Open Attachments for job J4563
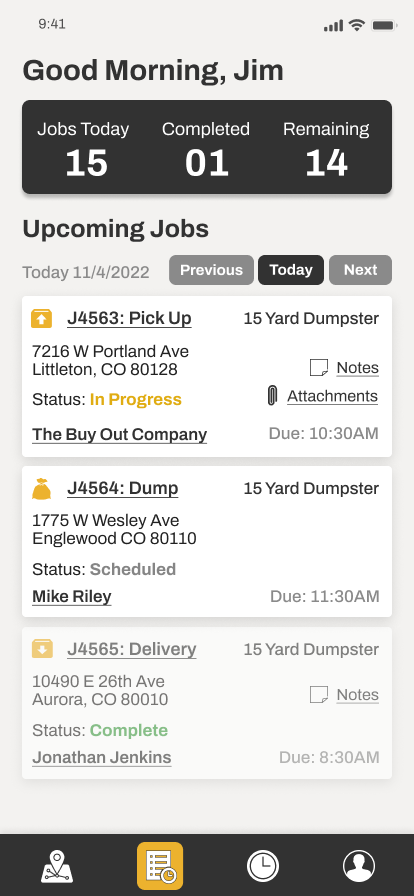 [332, 396]
